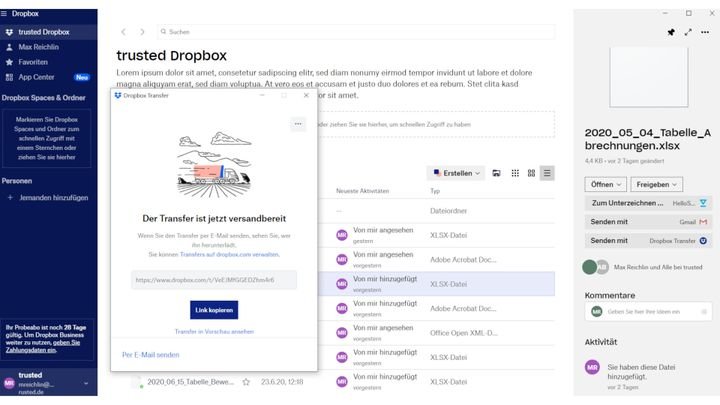This screenshot has width=720, height=405.
Task: Star the 2020_06_15_Tabelle_Bewe file
Action: (246, 382)
